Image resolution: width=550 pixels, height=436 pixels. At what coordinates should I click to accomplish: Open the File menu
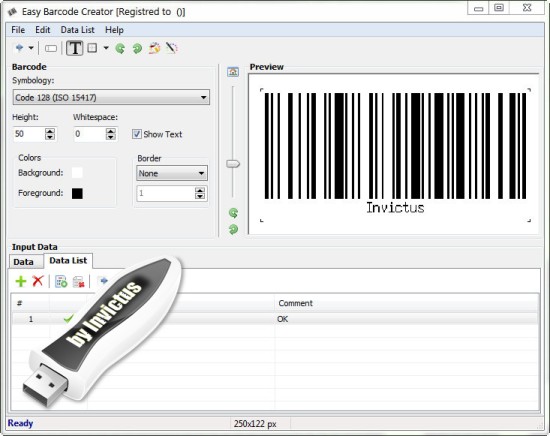[18, 30]
